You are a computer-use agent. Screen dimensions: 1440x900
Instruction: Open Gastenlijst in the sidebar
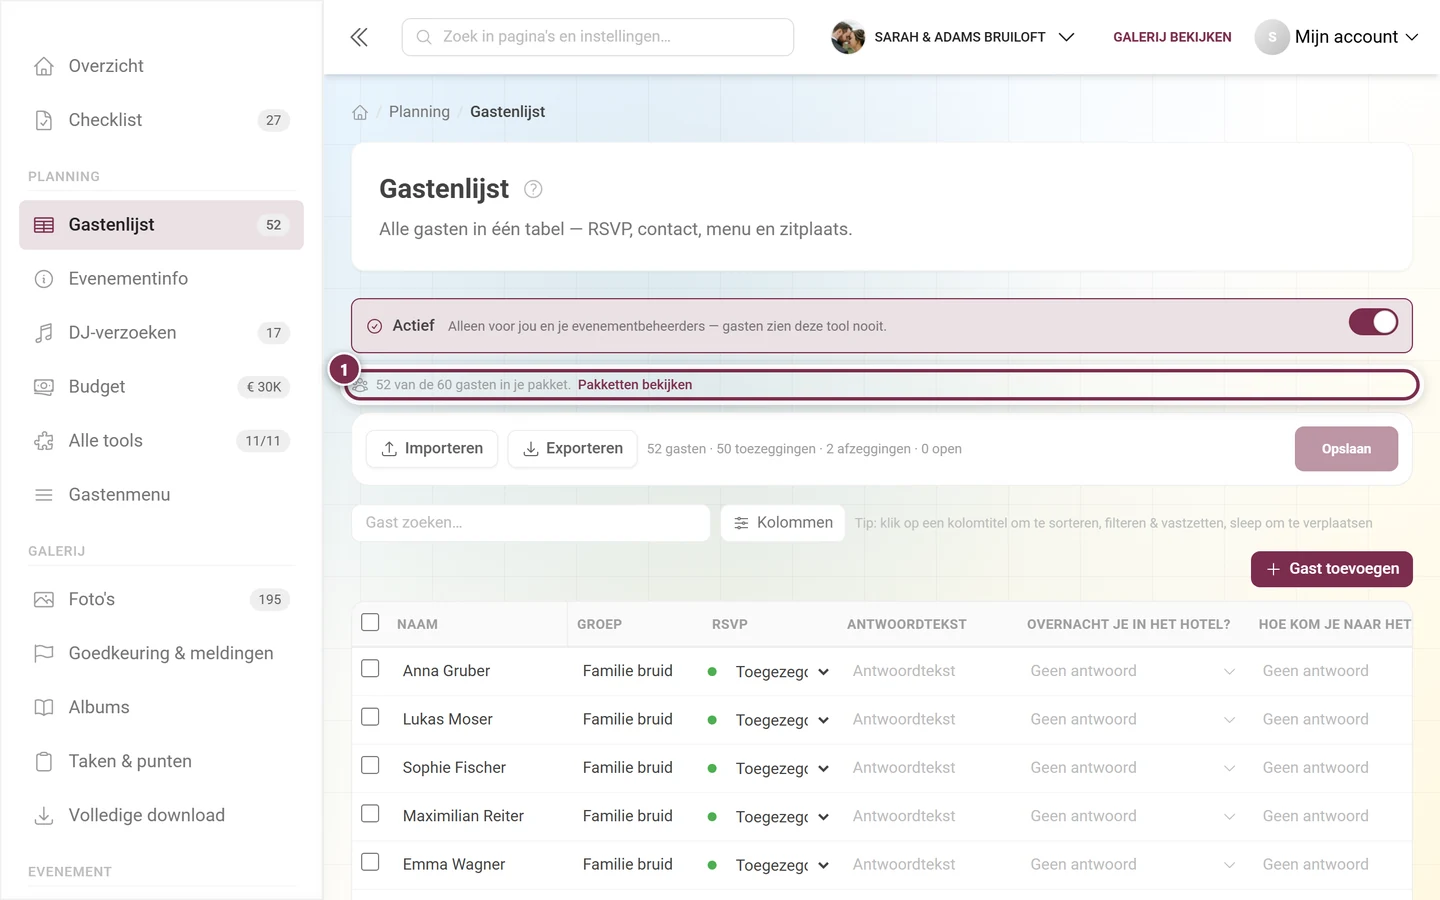pos(161,225)
